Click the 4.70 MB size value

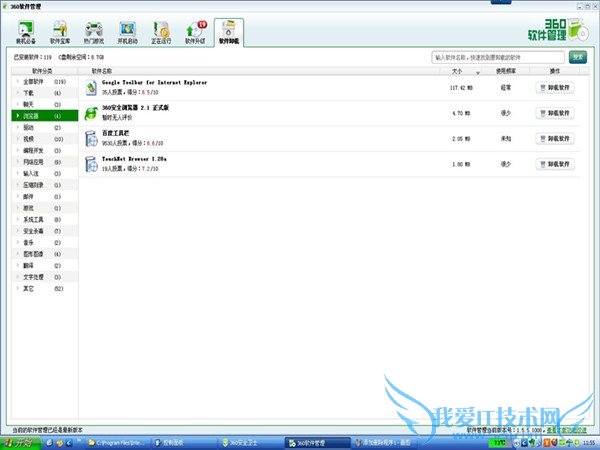tap(461, 113)
